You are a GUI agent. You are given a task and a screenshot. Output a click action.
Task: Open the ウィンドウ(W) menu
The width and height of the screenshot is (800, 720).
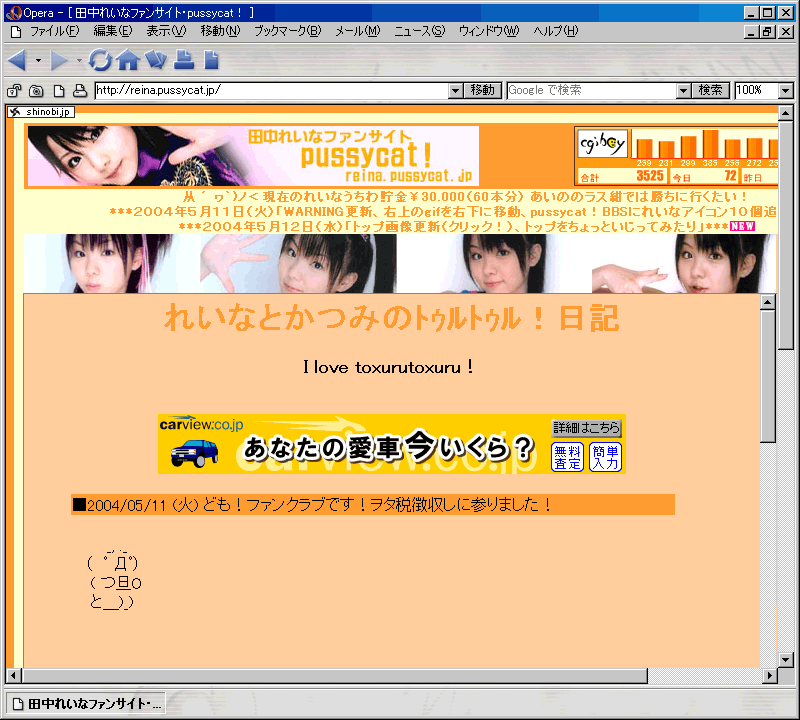point(489,31)
